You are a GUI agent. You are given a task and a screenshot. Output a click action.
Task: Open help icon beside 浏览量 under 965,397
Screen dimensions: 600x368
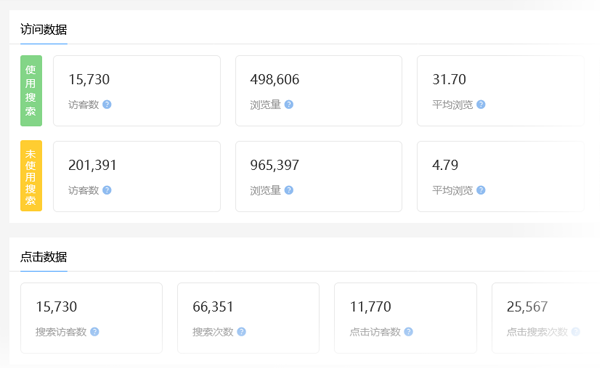pos(289,190)
